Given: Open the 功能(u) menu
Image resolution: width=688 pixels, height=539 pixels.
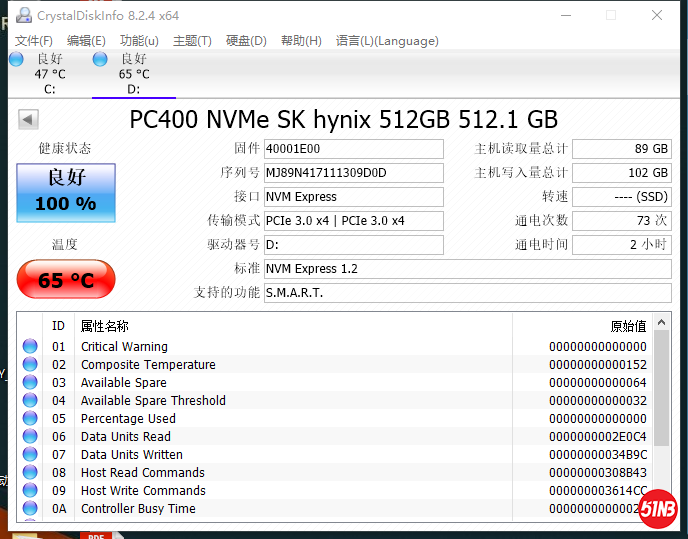Looking at the screenshot, I should pyautogui.click(x=139, y=41).
